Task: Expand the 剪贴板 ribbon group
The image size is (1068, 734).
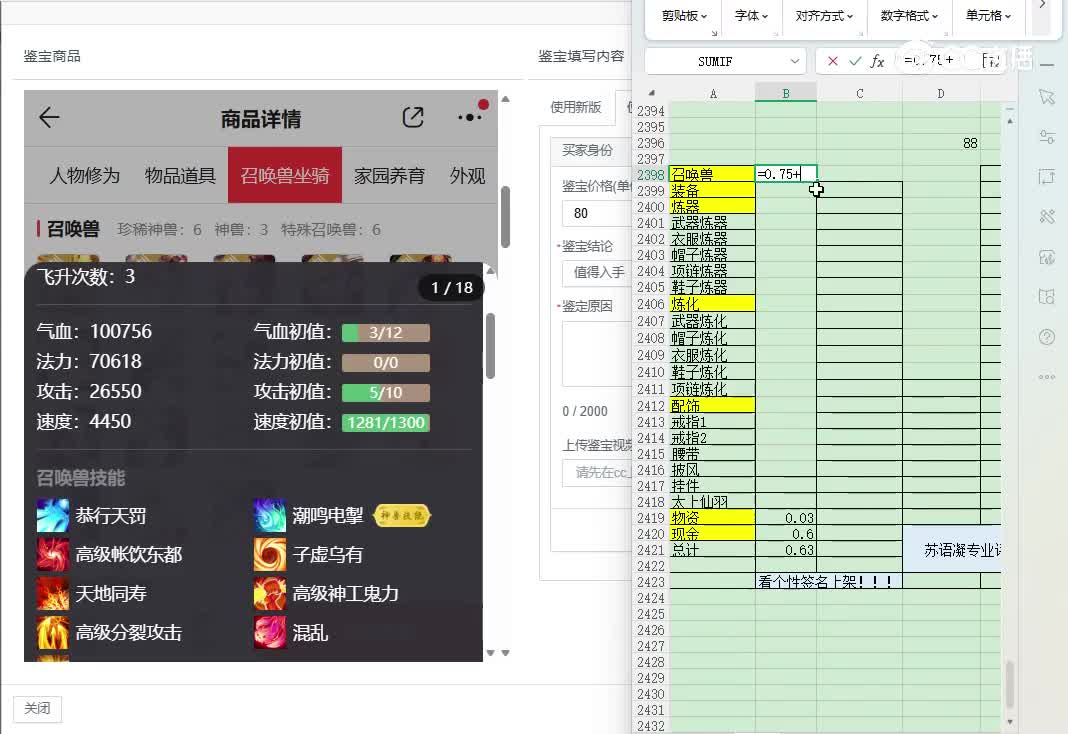Action: 684,15
